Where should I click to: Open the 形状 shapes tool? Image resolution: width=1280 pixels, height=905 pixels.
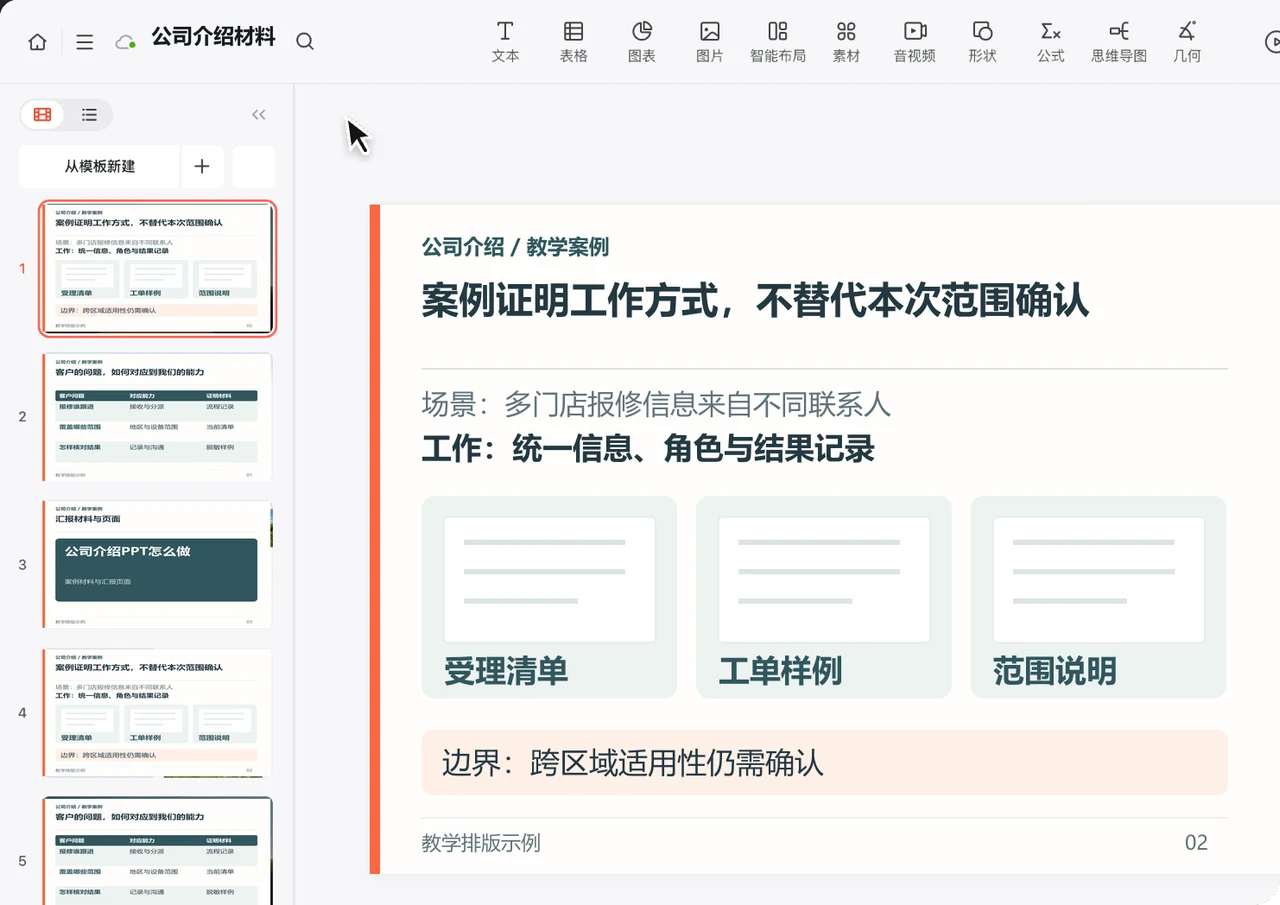(983, 42)
